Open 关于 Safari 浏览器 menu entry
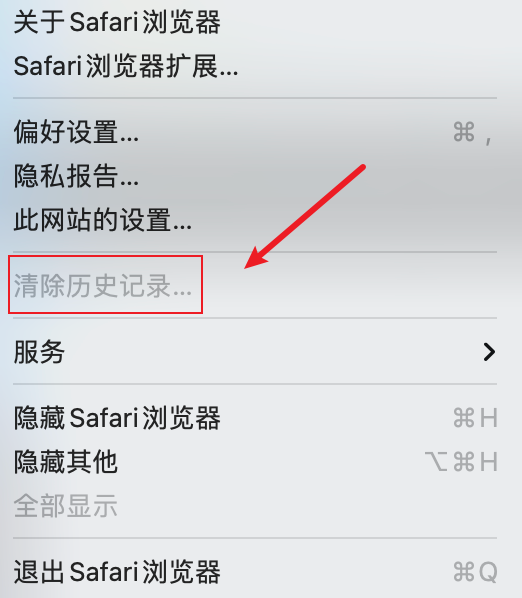This screenshot has height=598, width=522. point(255,22)
